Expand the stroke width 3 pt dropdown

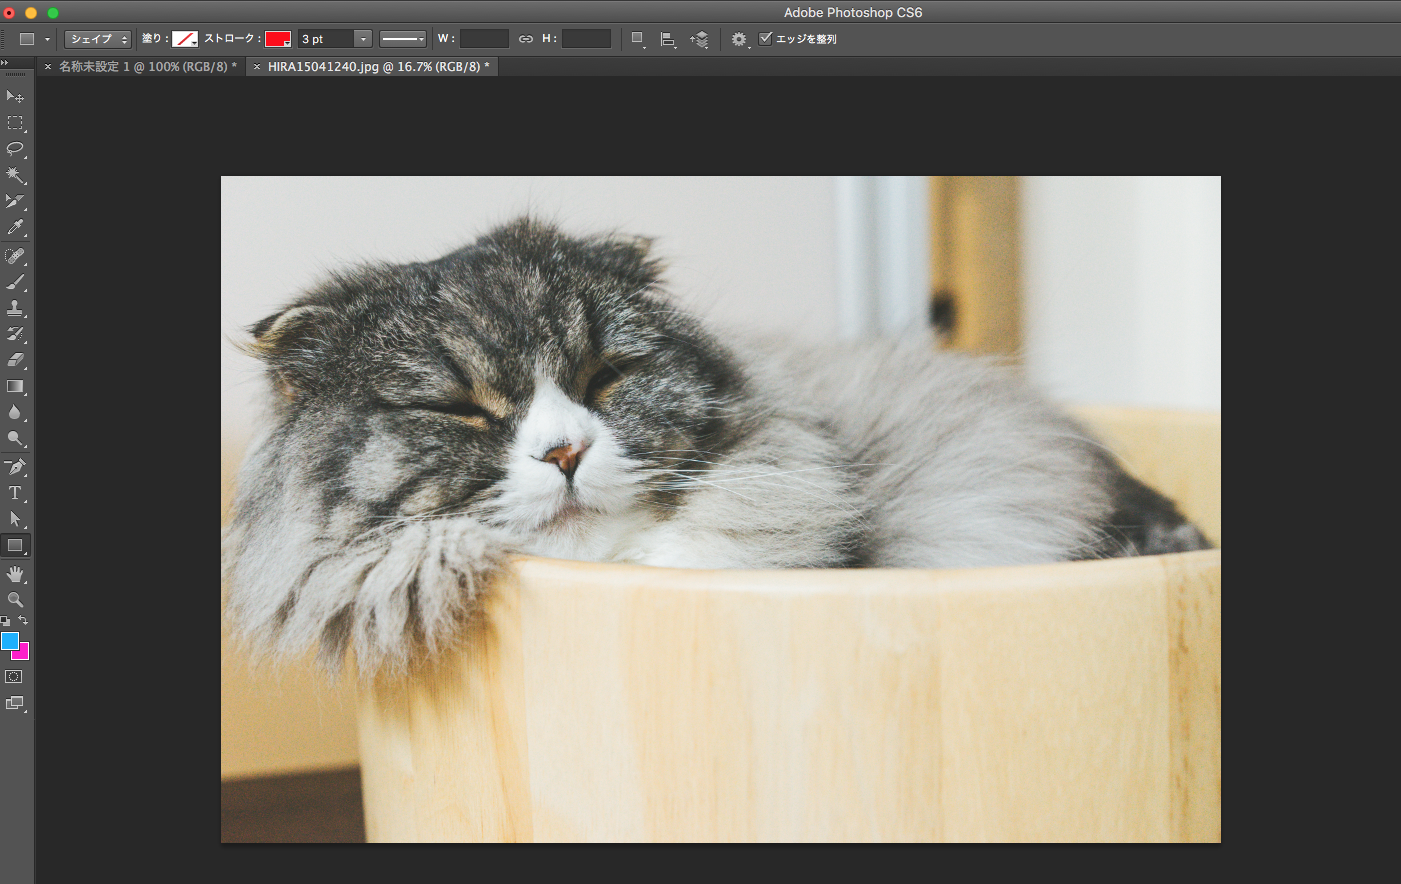363,39
